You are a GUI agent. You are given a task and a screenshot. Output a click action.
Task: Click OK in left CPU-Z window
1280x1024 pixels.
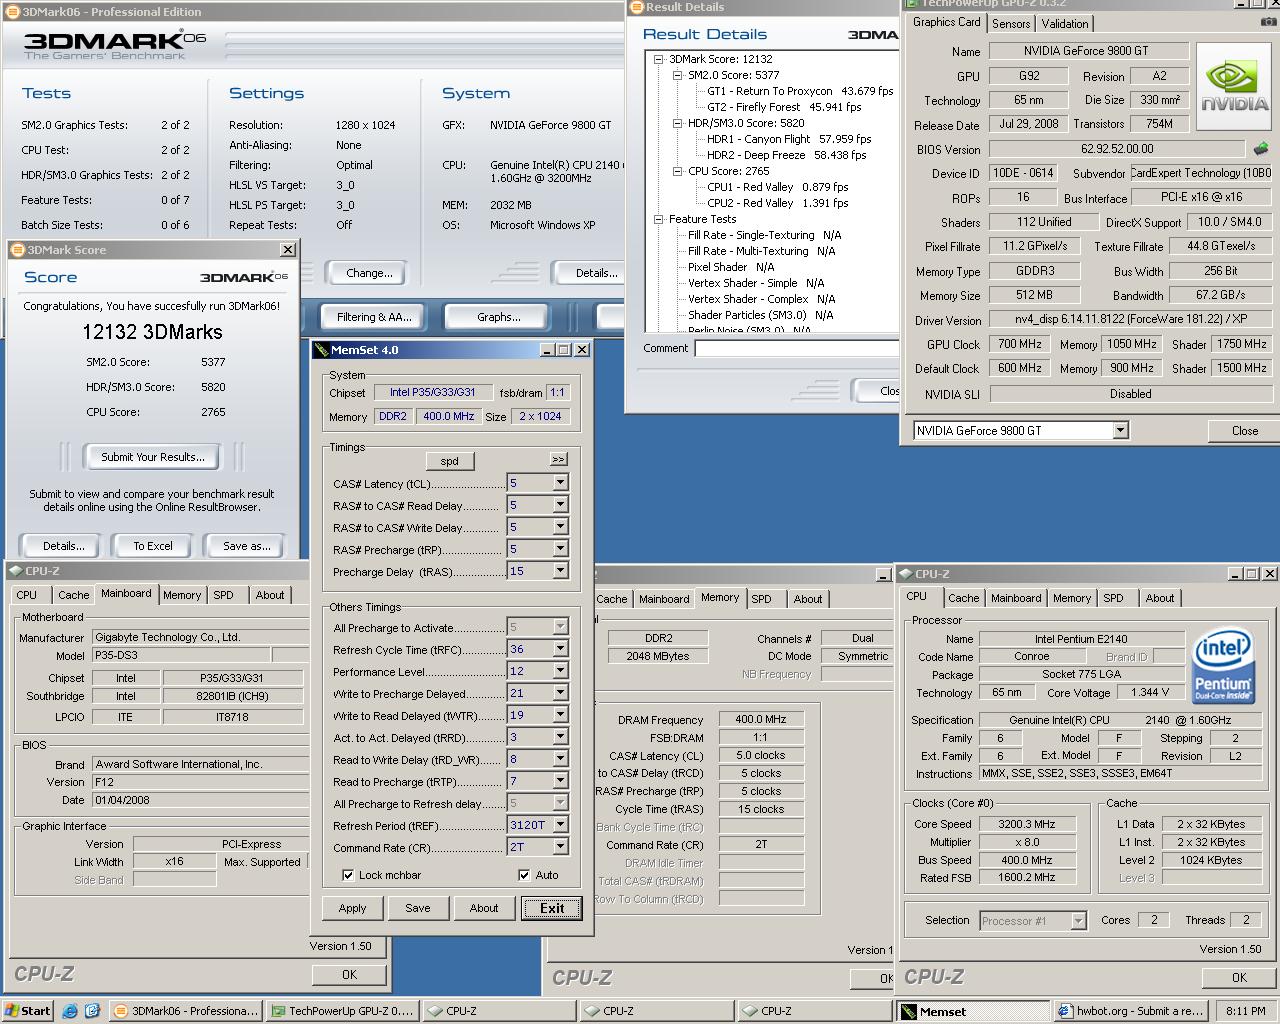pos(349,974)
